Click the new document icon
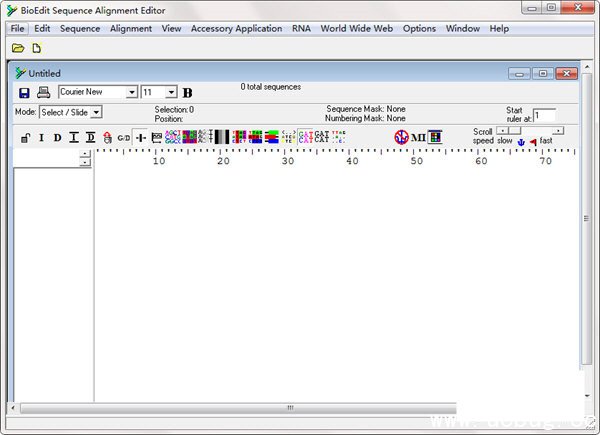The height and width of the screenshot is (435, 600). coord(37,48)
